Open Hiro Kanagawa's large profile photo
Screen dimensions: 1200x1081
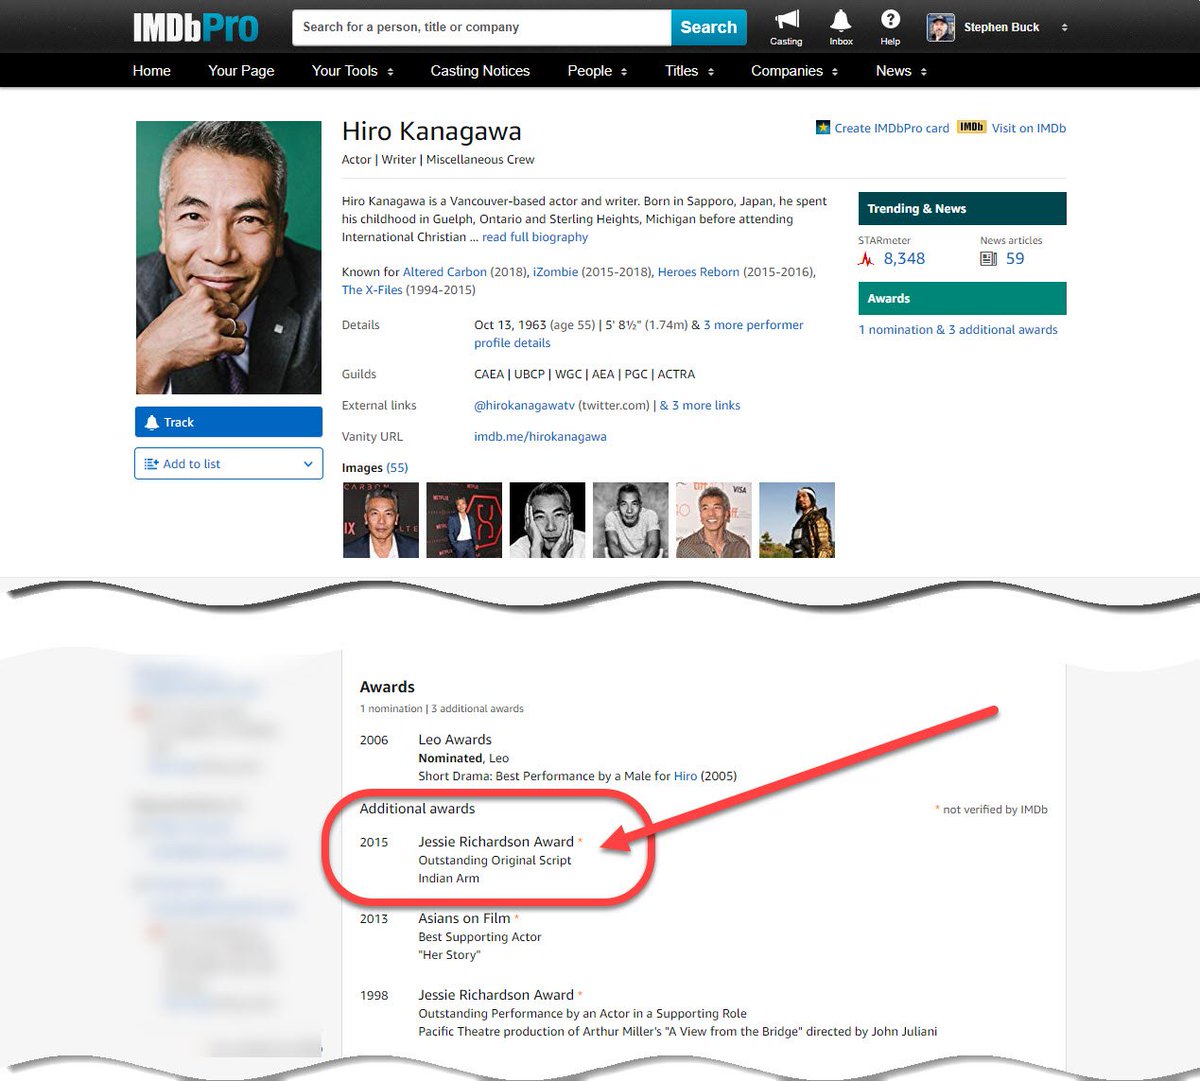(x=229, y=258)
